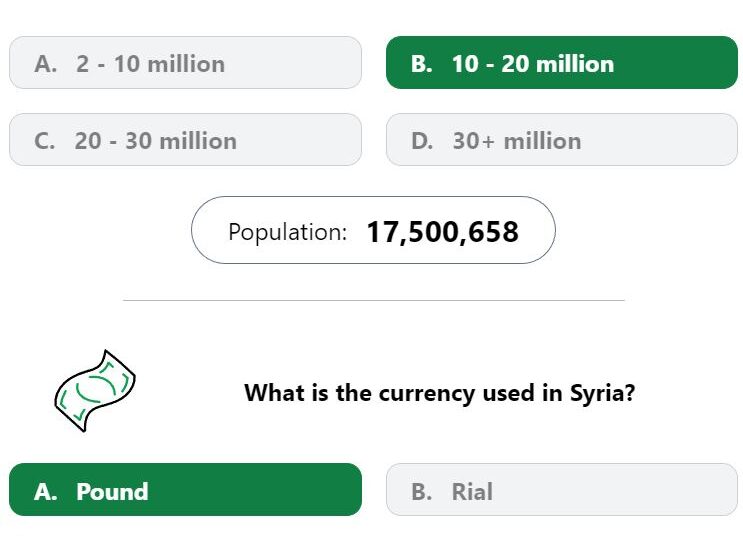Screen dimensions: 743x536
Task: Click the horizontal divider line between questions
Action: (x=374, y=300)
